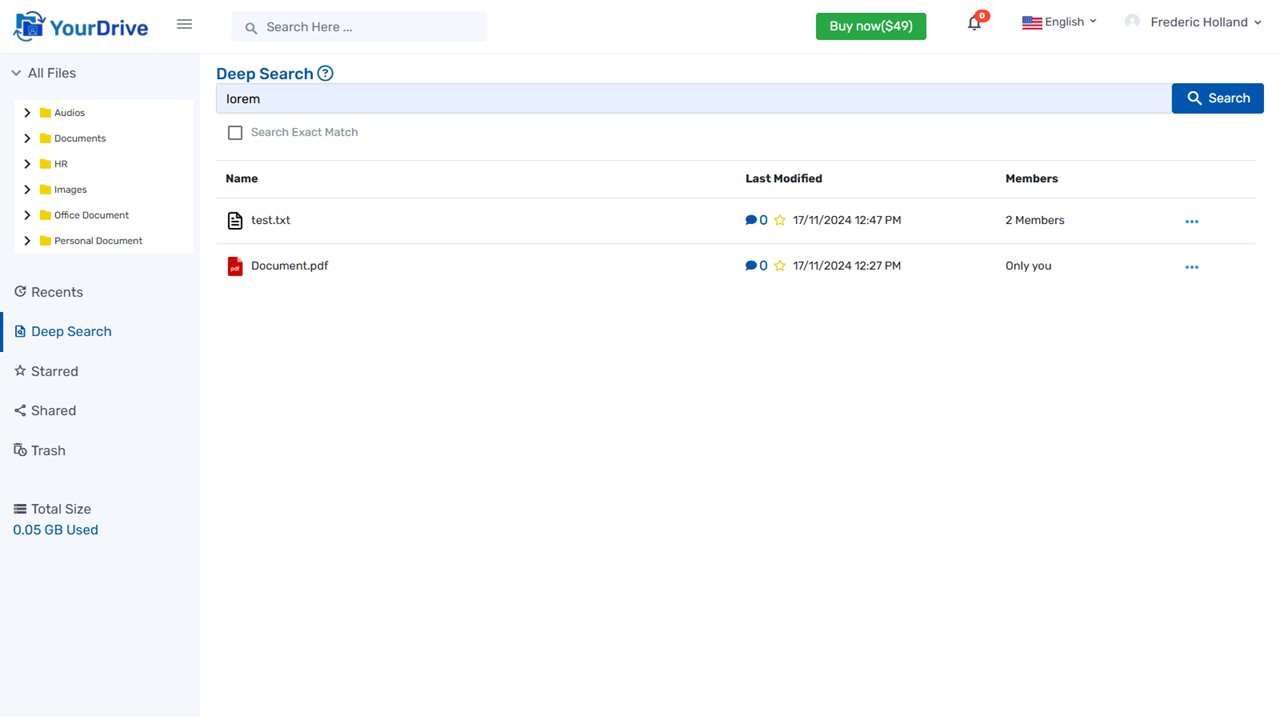Click the hamburger menu icon
This screenshot has width=1280, height=720.
click(184, 24)
